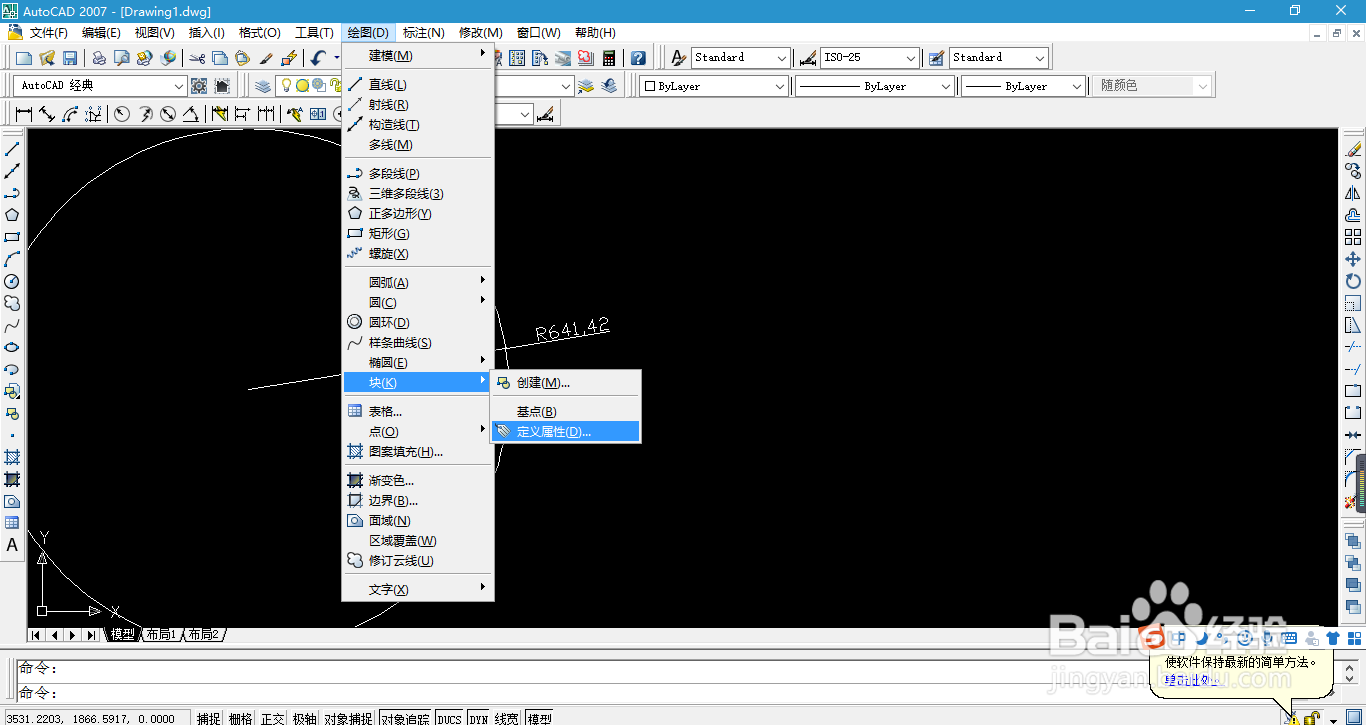Choose 定义属性(D)... in block submenu
This screenshot has width=1366, height=725.
pyautogui.click(x=565, y=432)
